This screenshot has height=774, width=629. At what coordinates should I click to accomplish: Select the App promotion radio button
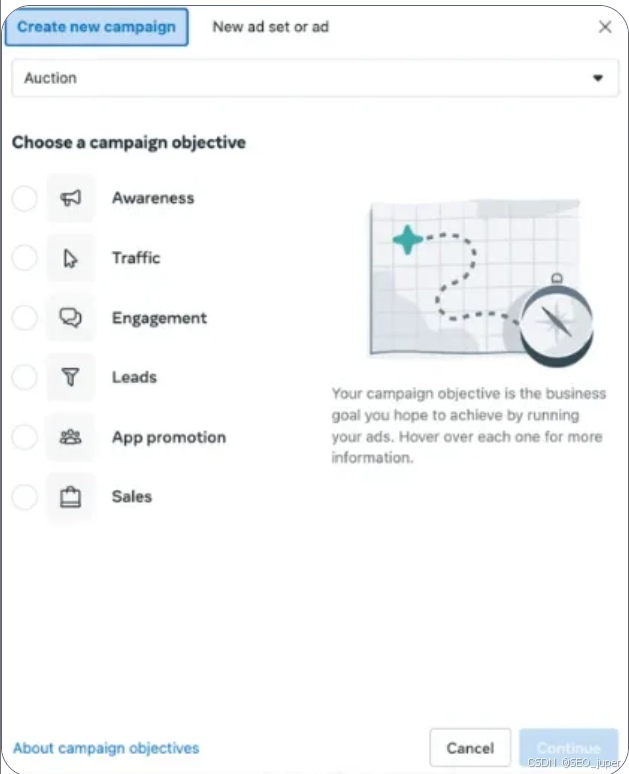24,437
